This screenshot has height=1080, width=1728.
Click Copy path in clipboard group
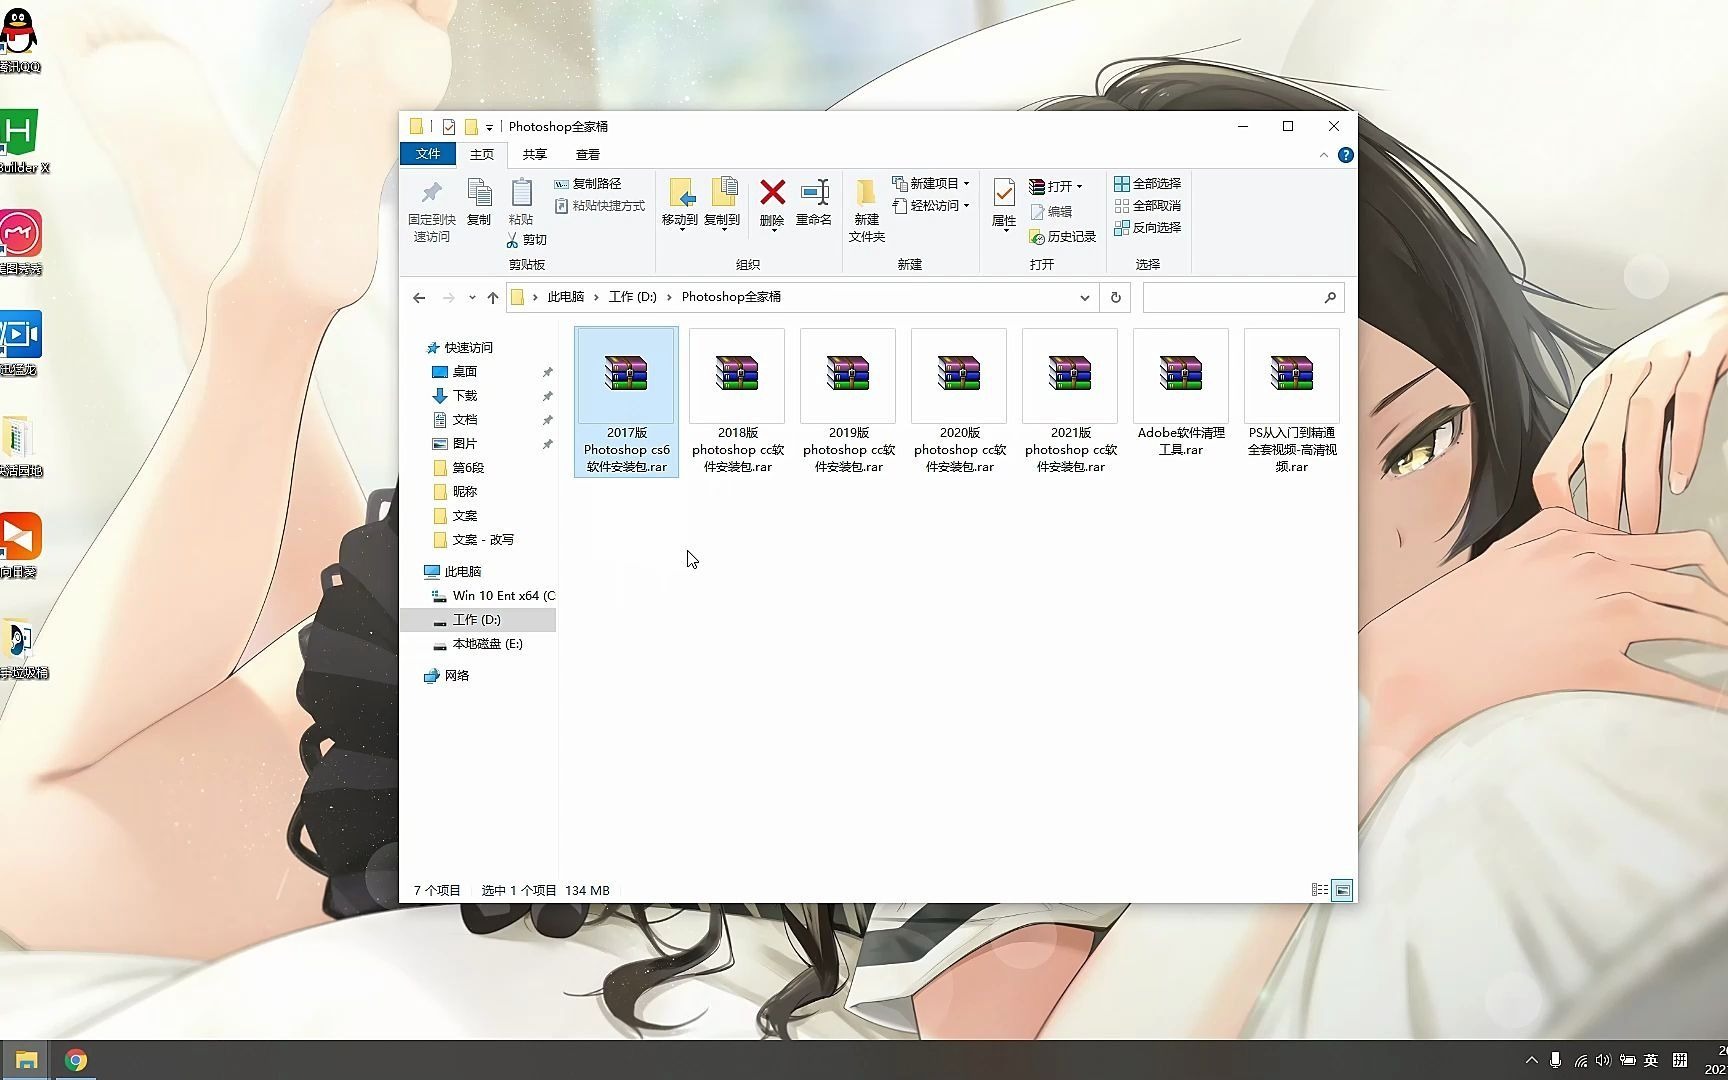click(x=588, y=184)
